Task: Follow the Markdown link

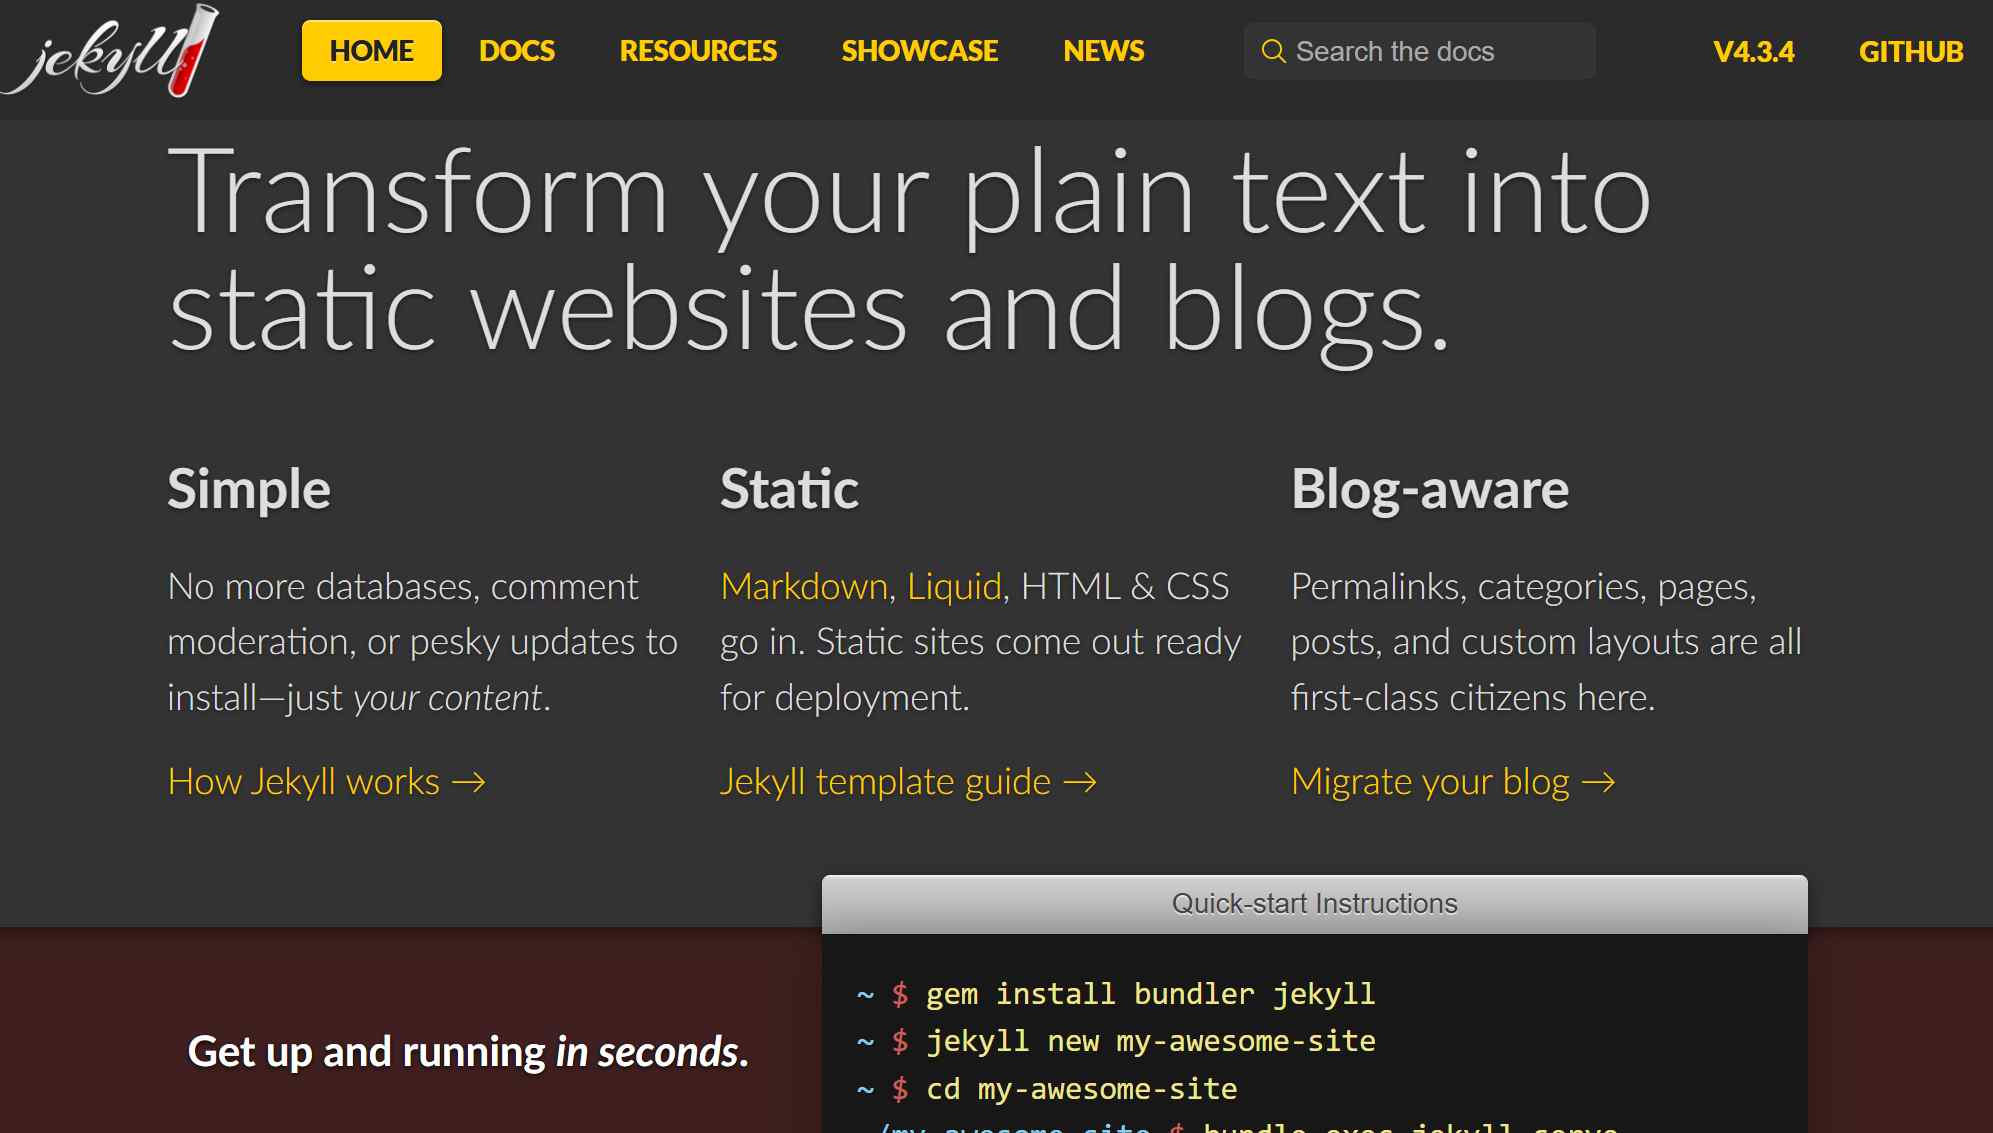Action: tap(804, 587)
